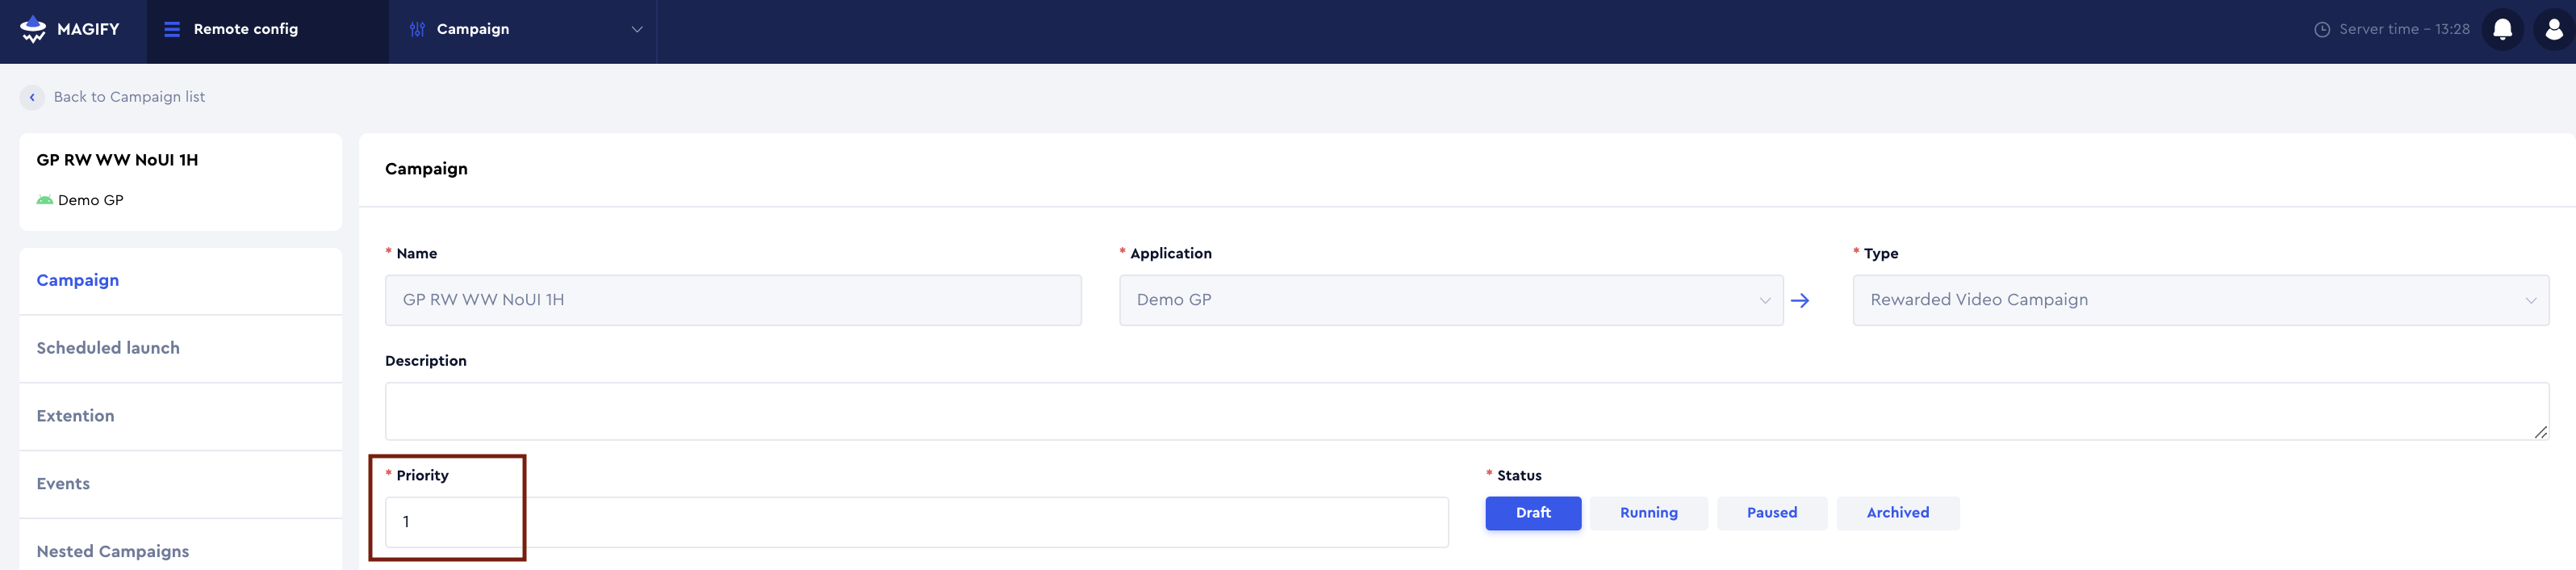Click the server time clock icon

[x=2322, y=29]
